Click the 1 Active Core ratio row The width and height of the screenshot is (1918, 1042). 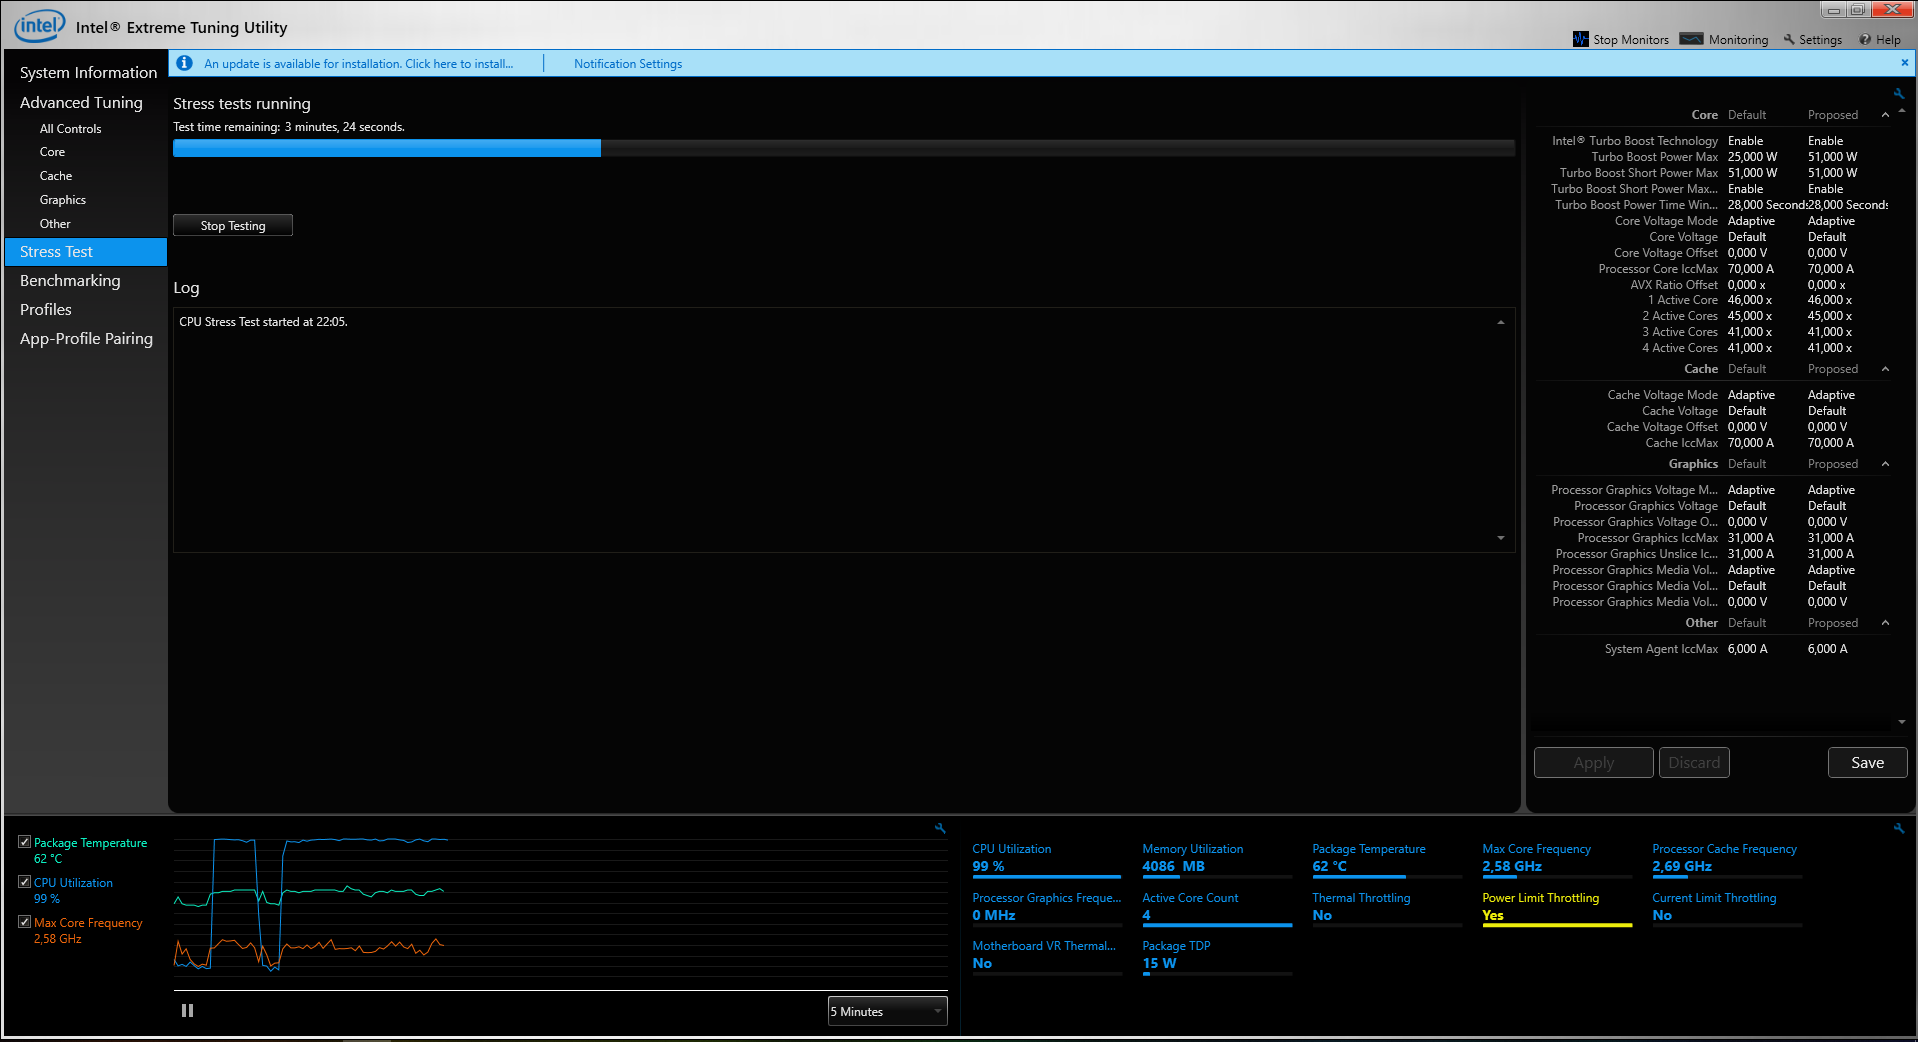pos(1714,300)
